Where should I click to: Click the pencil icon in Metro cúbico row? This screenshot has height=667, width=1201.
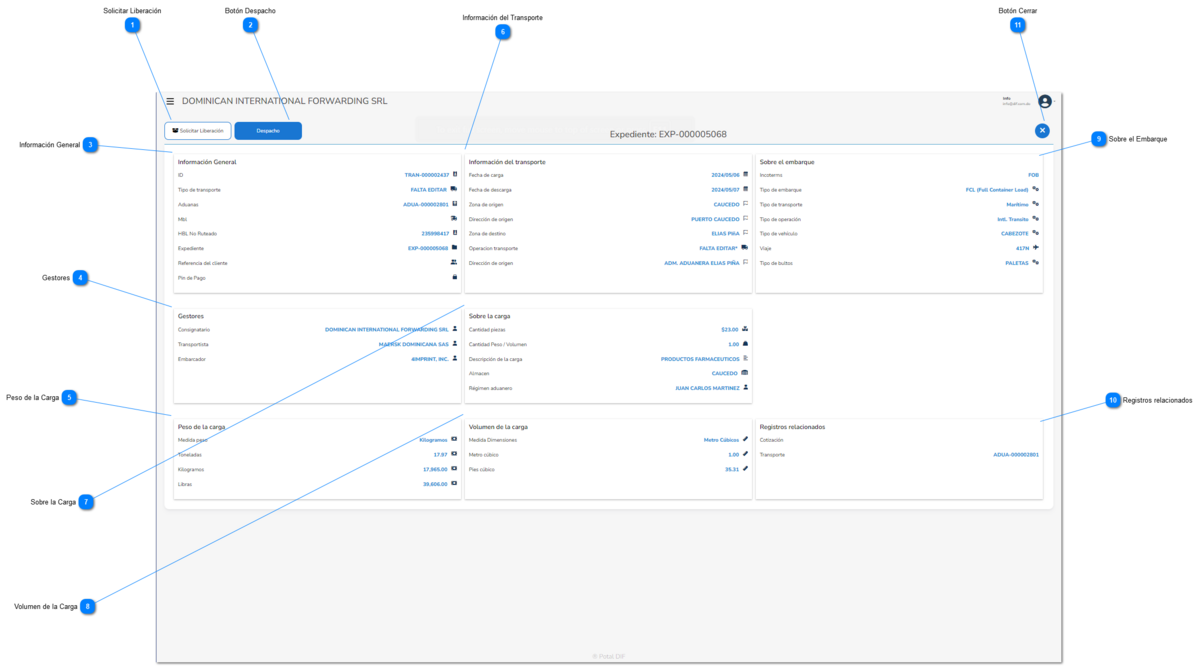pyautogui.click(x=745, y=454)
